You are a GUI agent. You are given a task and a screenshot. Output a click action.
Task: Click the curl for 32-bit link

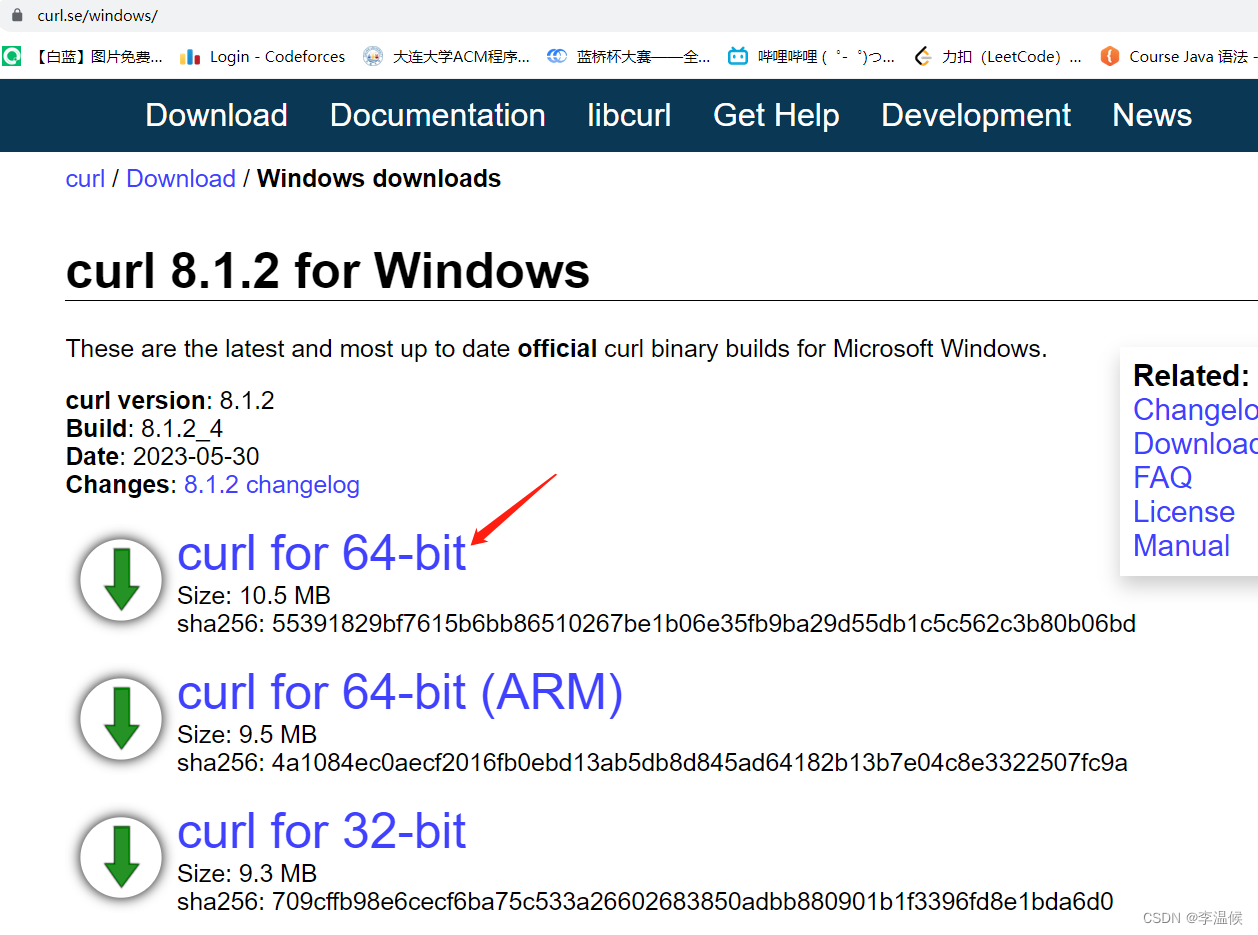[x=322, y=831]
